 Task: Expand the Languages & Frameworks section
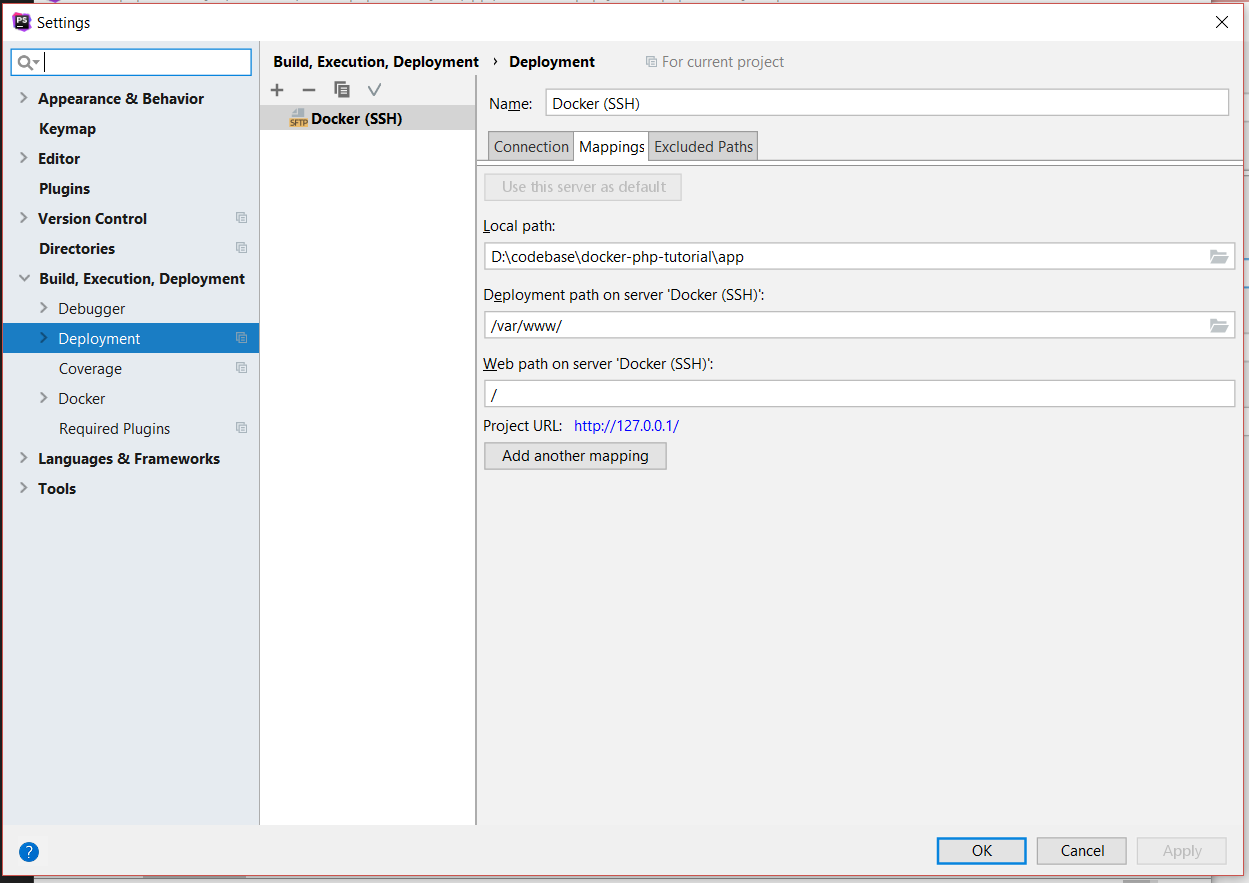[x=24, y=458]
